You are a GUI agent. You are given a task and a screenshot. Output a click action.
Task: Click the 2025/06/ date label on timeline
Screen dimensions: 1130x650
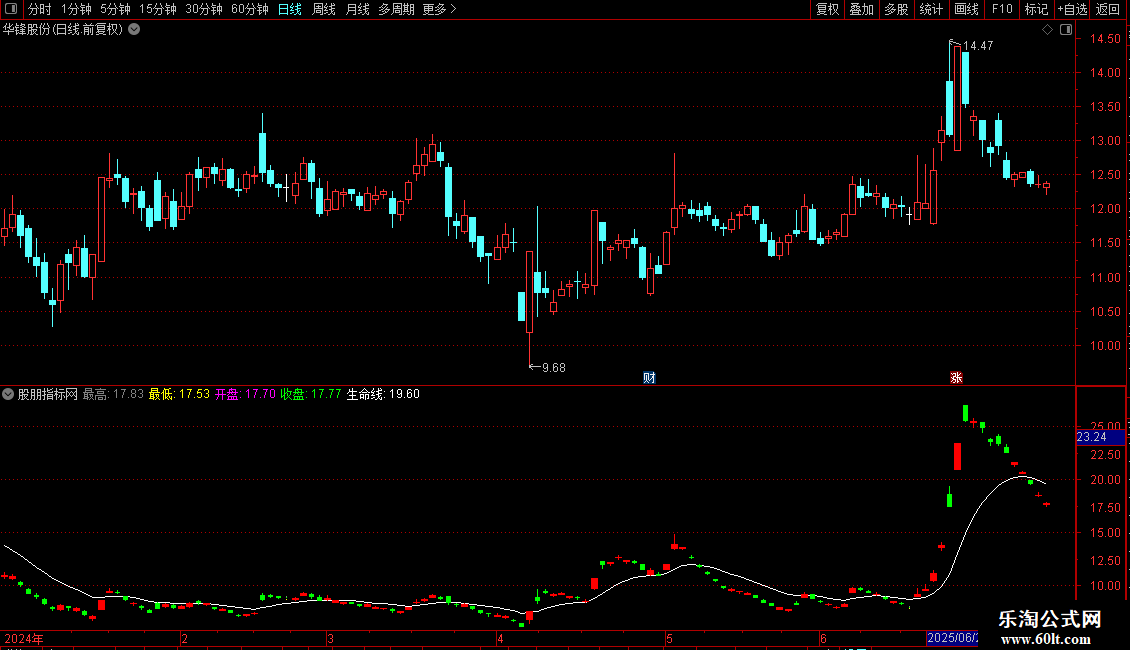952,638
